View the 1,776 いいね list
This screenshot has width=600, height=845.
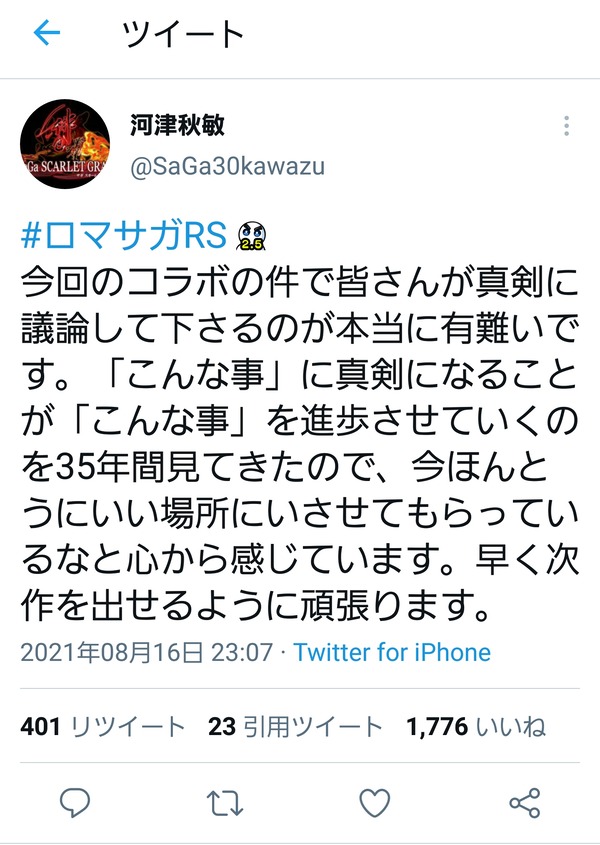[x=476, y=726]
